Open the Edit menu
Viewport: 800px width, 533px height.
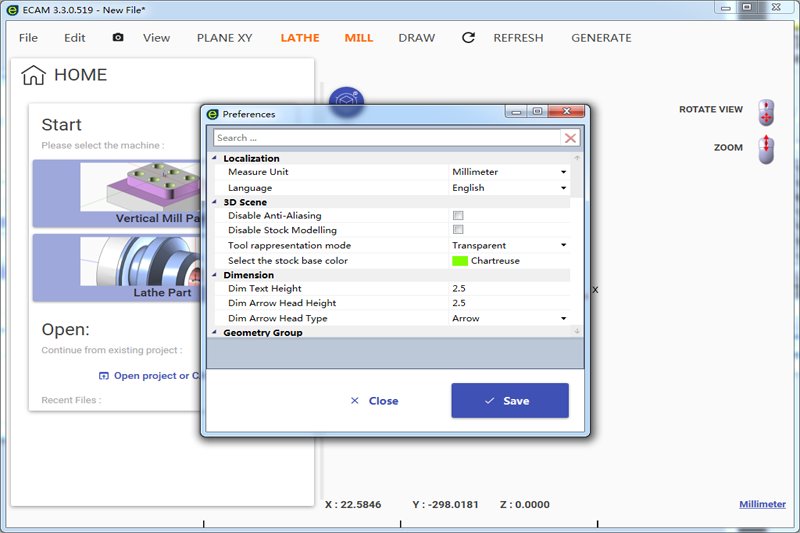pyautogui.click(x=74, y=38)
